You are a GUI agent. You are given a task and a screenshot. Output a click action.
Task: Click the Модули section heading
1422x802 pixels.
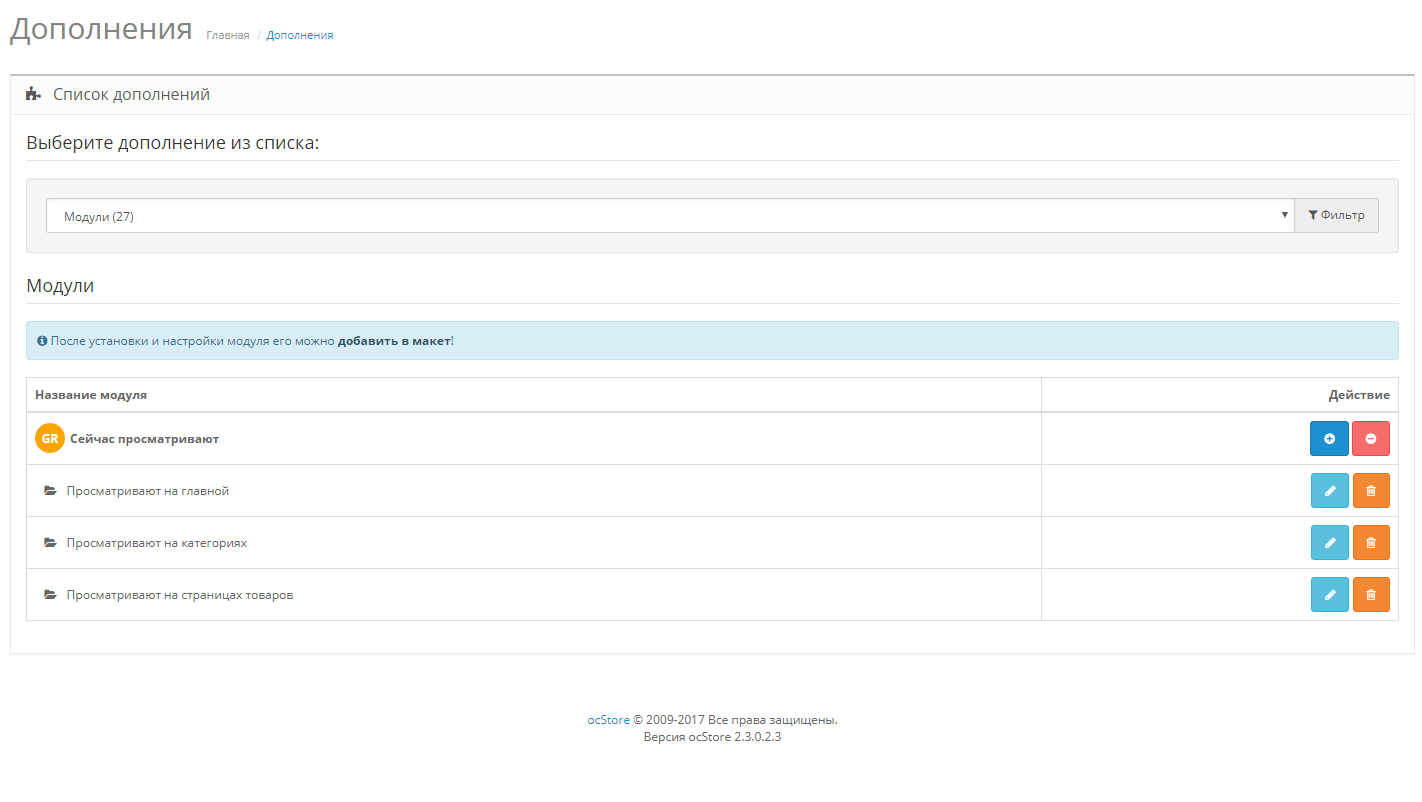click(x=60, y=286)
